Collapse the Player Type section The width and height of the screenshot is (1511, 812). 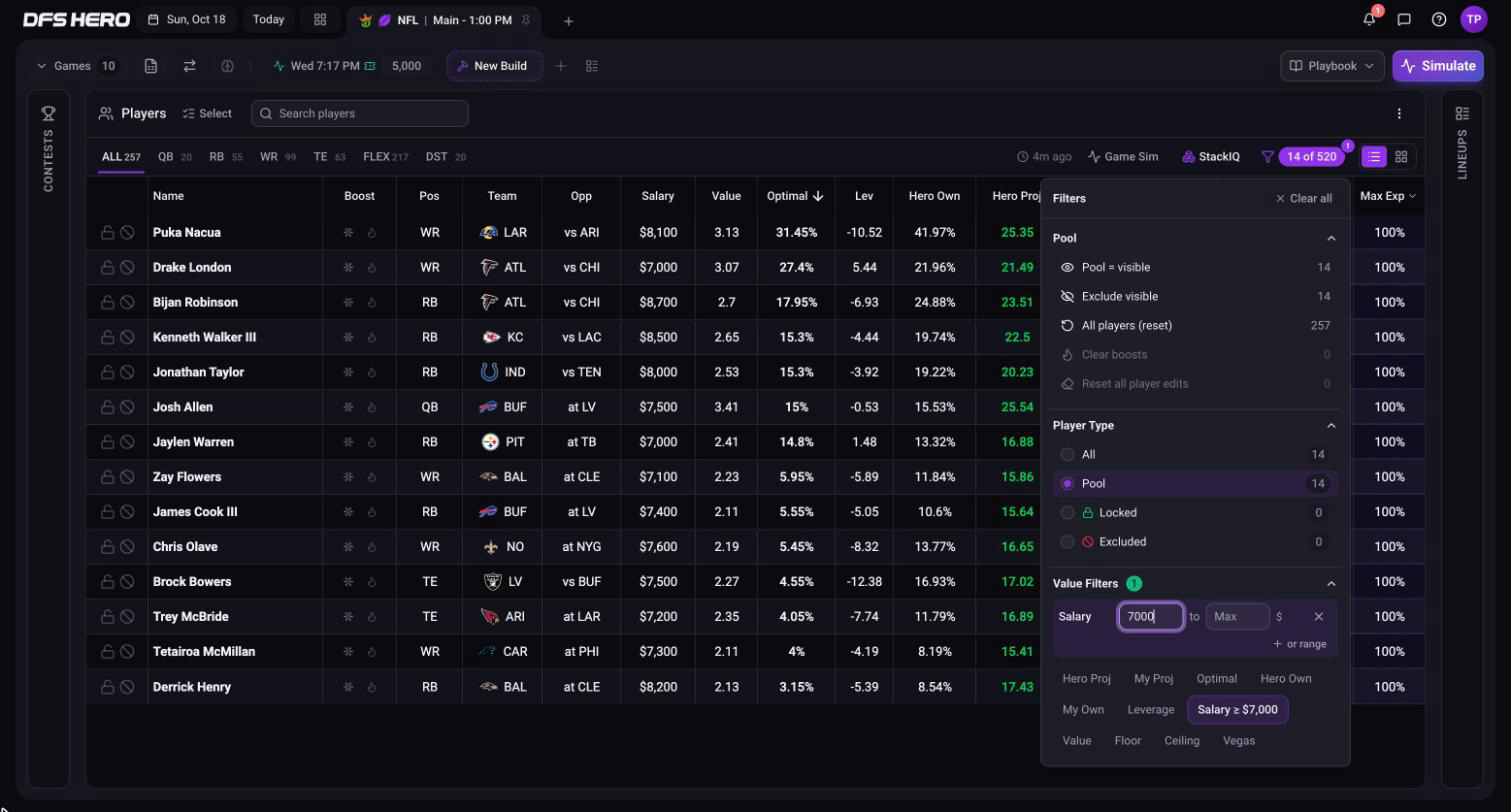tap(1331, 425)
